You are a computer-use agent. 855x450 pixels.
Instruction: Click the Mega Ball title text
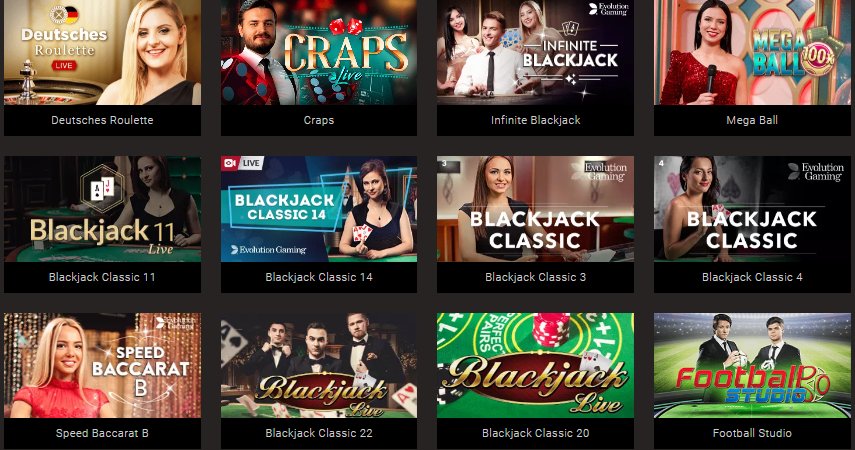point(752,120)
